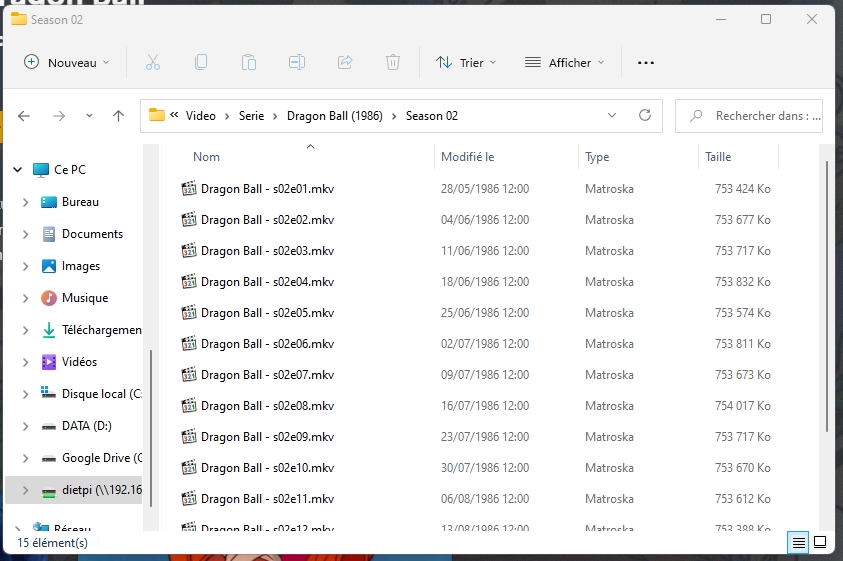Refresh the folder view

coord(645,115)
